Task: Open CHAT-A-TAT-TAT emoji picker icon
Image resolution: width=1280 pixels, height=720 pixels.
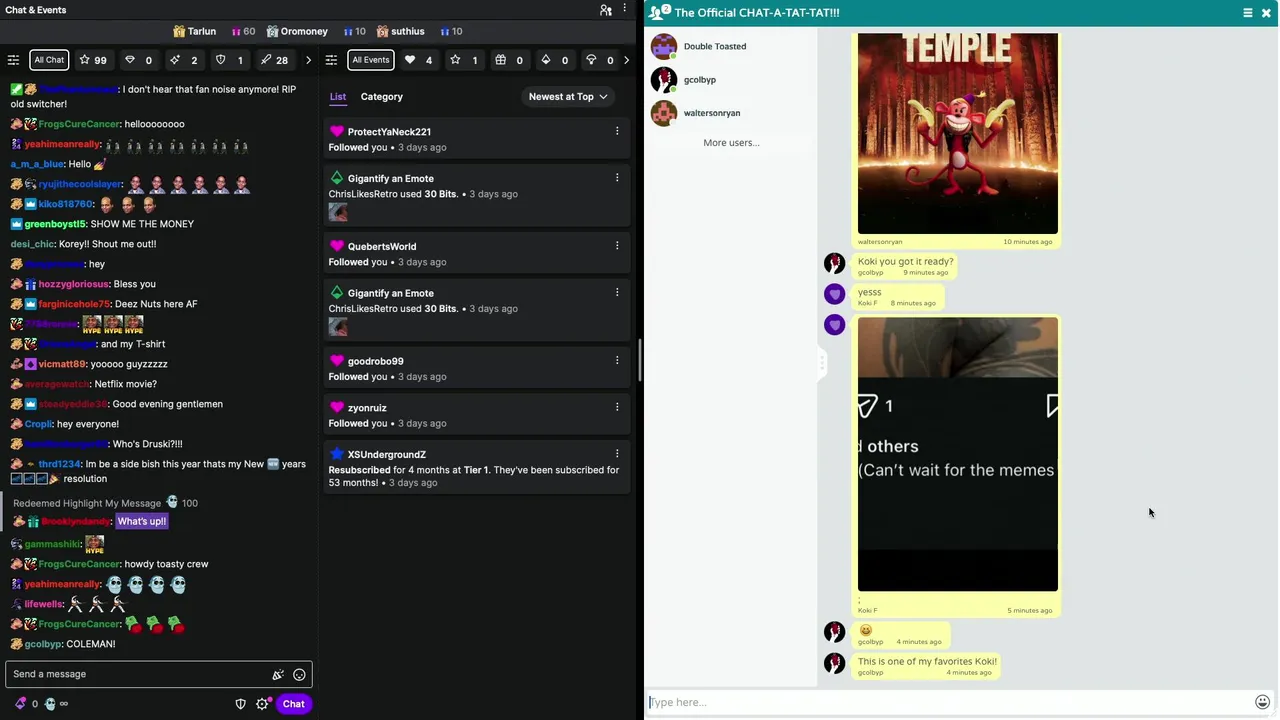Action: click(x=1262, y=702)
